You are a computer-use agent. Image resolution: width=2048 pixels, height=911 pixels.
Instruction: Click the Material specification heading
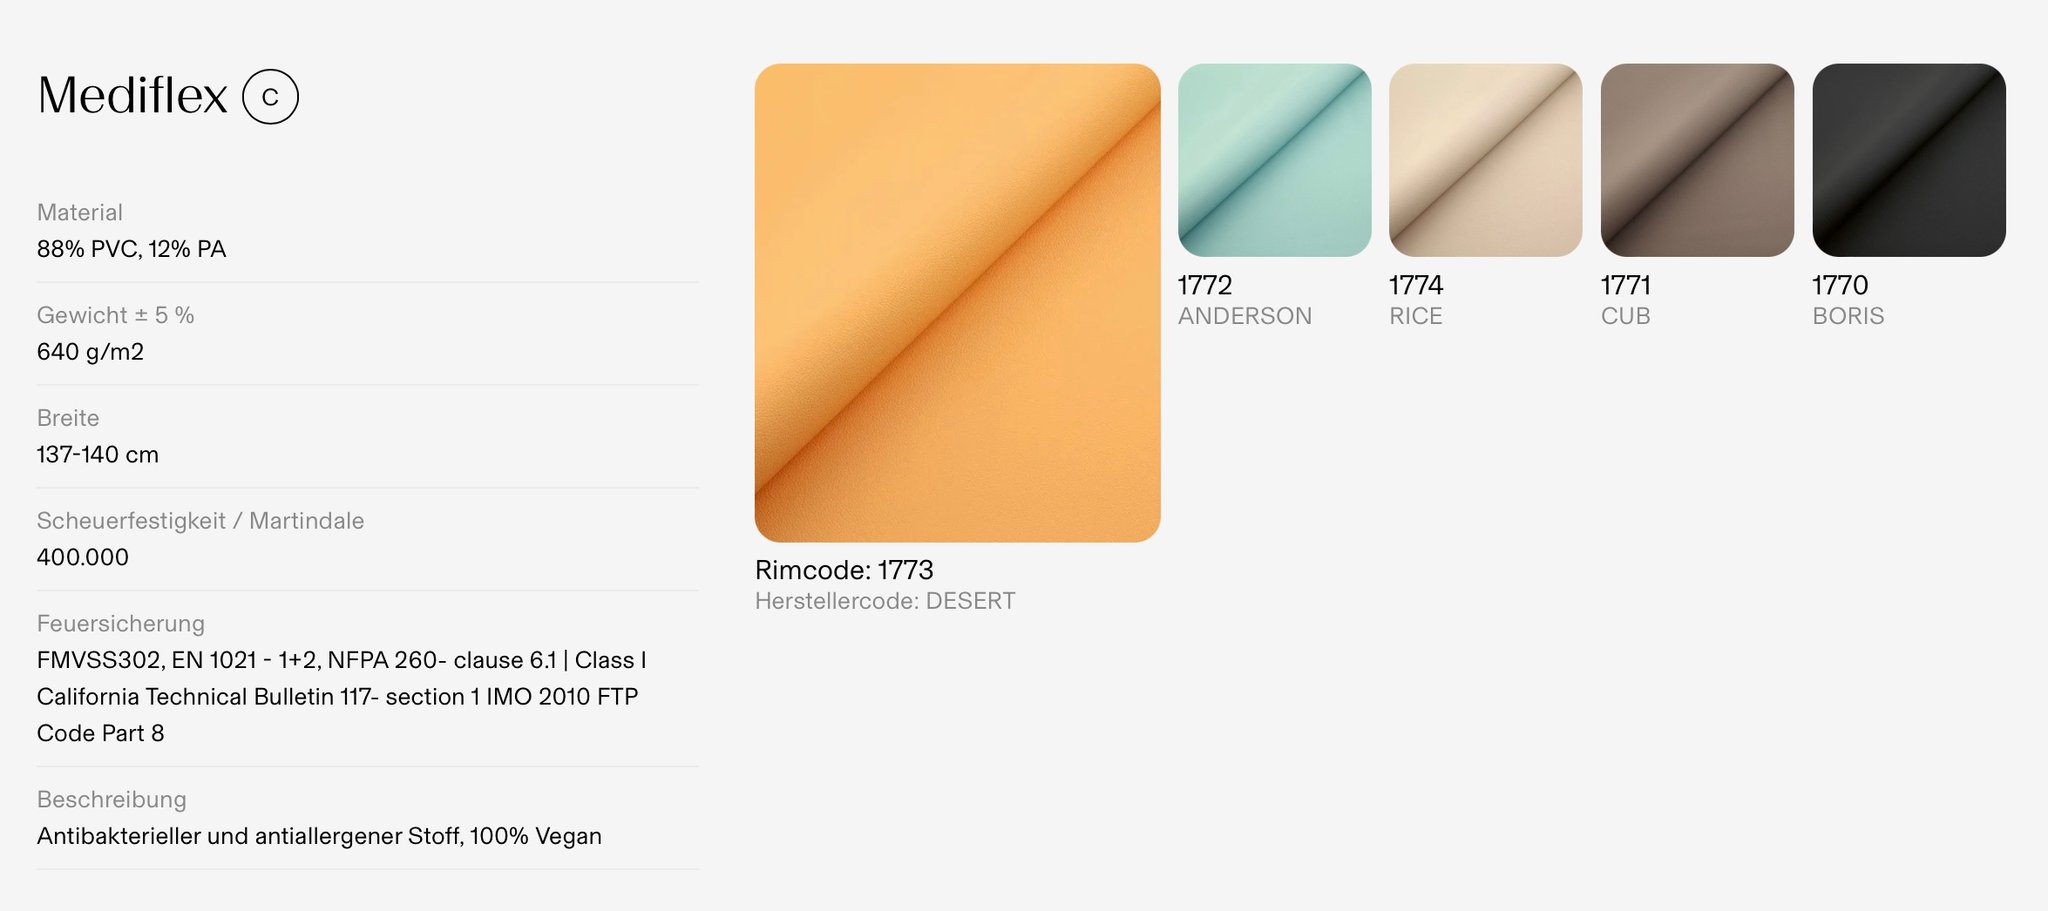(80, 212)
